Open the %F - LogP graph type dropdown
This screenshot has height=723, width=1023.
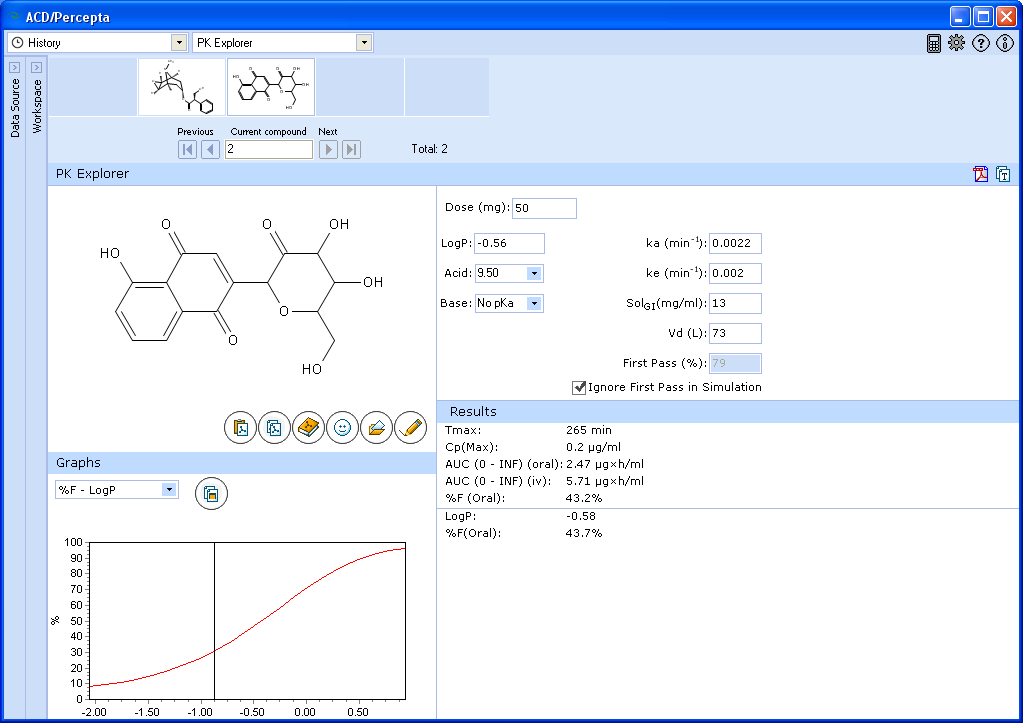[169, 489]
